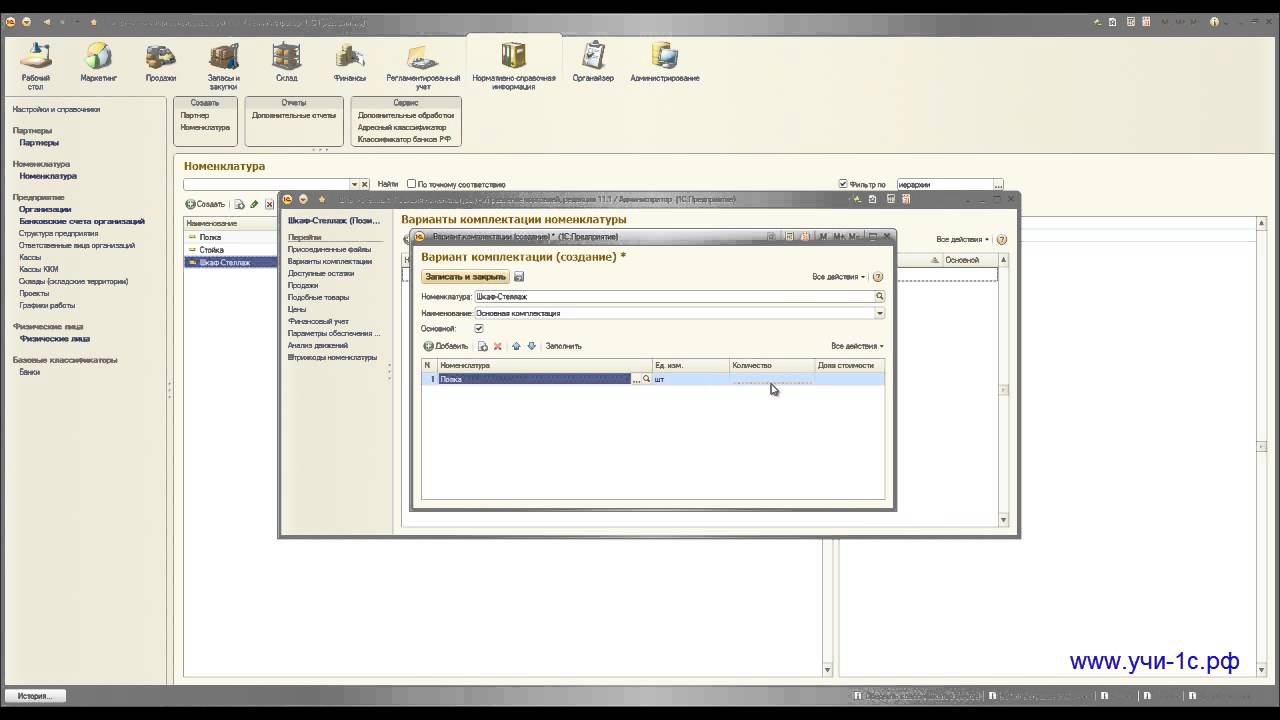Open the Склад section
The width and height of the screenshot is (1280, 720).
pos(286,62)
